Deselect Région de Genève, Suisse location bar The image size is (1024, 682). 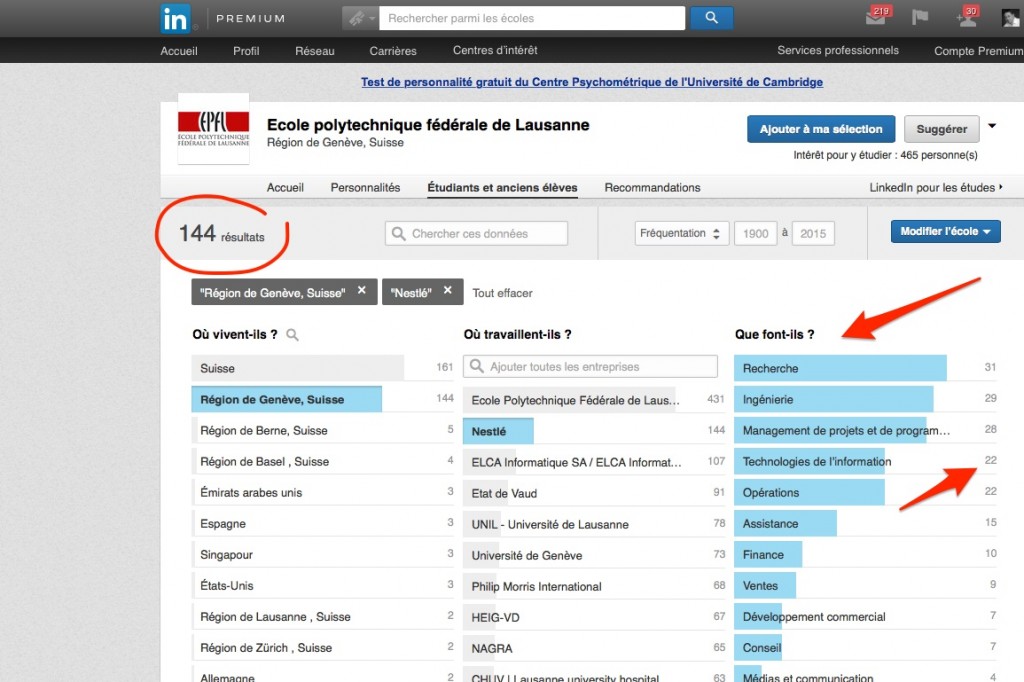[323, 399]
